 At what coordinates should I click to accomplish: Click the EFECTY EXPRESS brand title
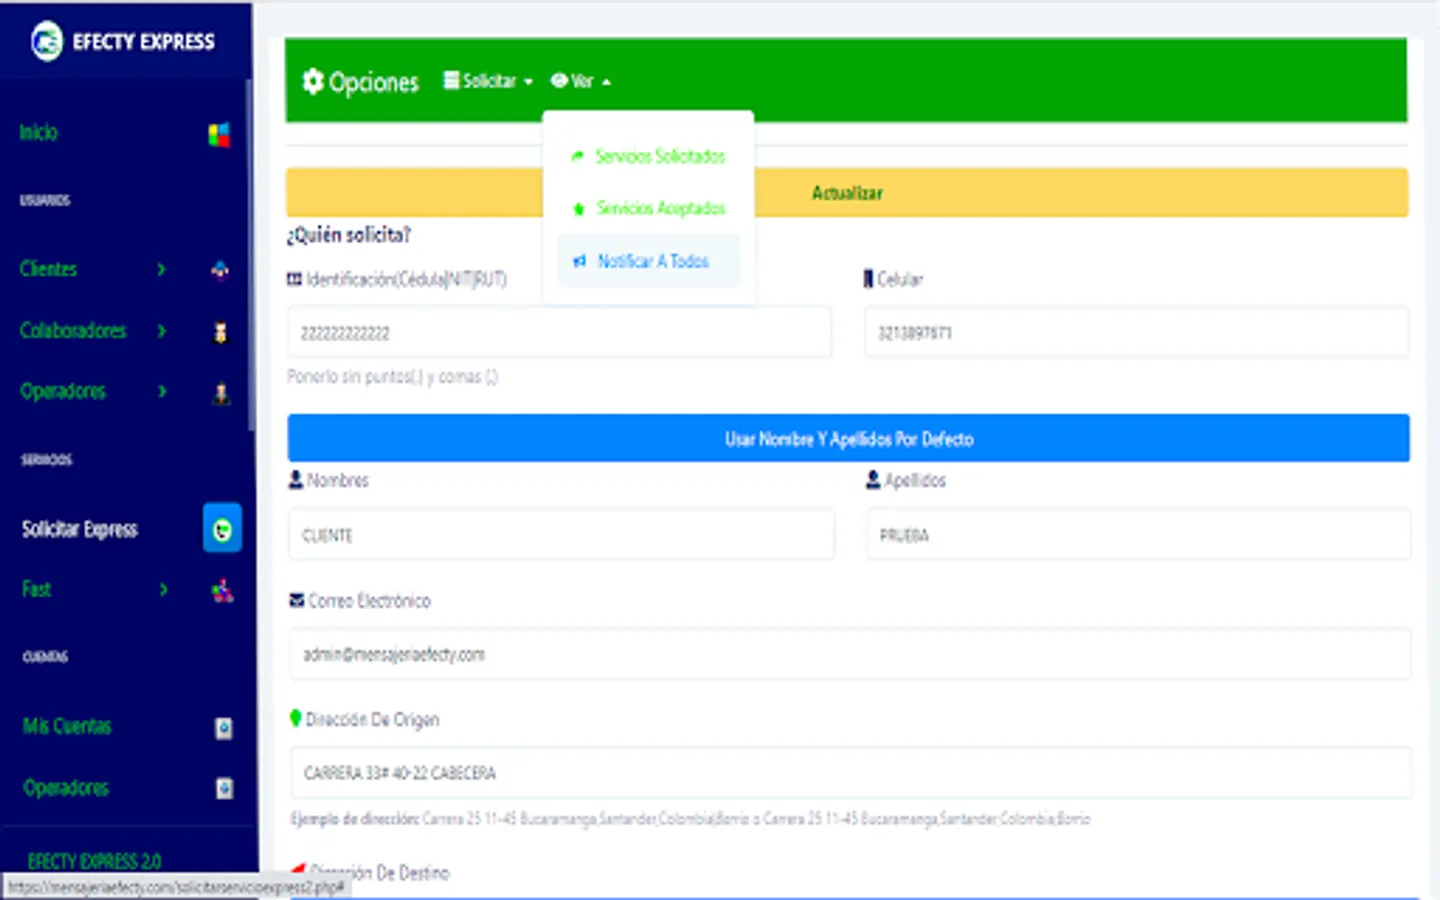[x=143, y=41]
